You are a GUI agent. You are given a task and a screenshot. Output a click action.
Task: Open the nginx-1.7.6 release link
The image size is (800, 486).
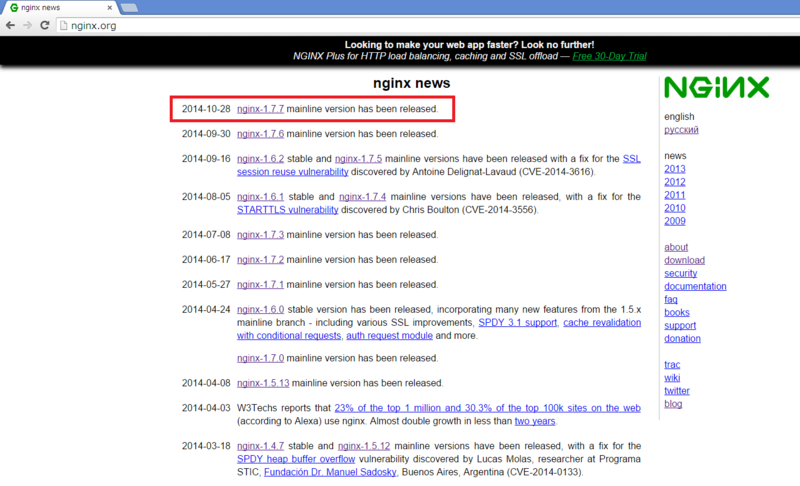click(x=260, y=134)
